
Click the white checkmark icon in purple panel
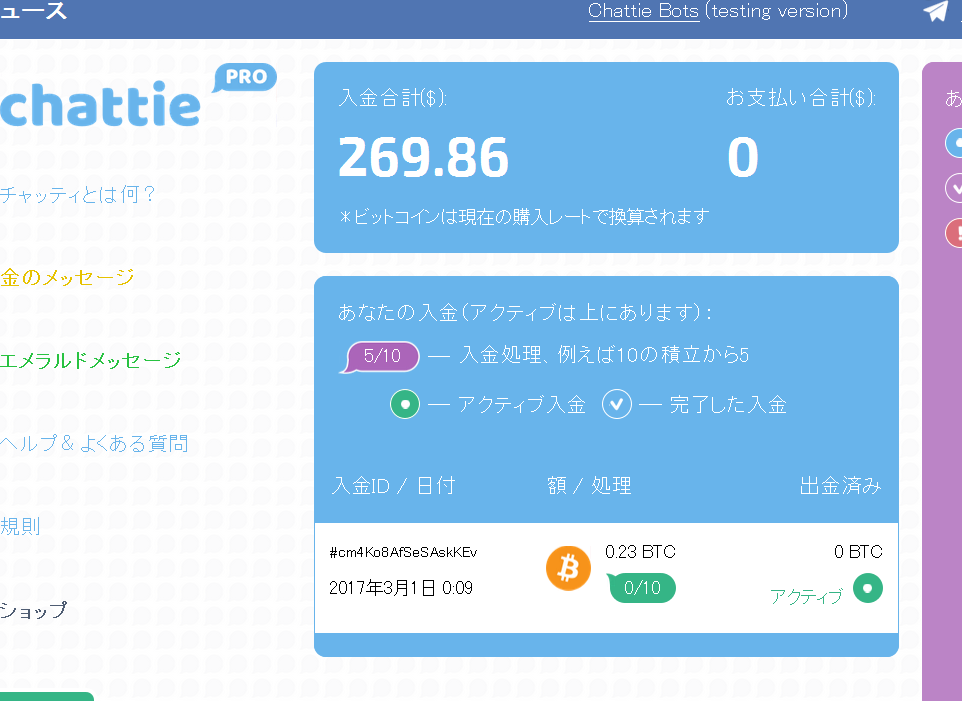tap(954, 187)
